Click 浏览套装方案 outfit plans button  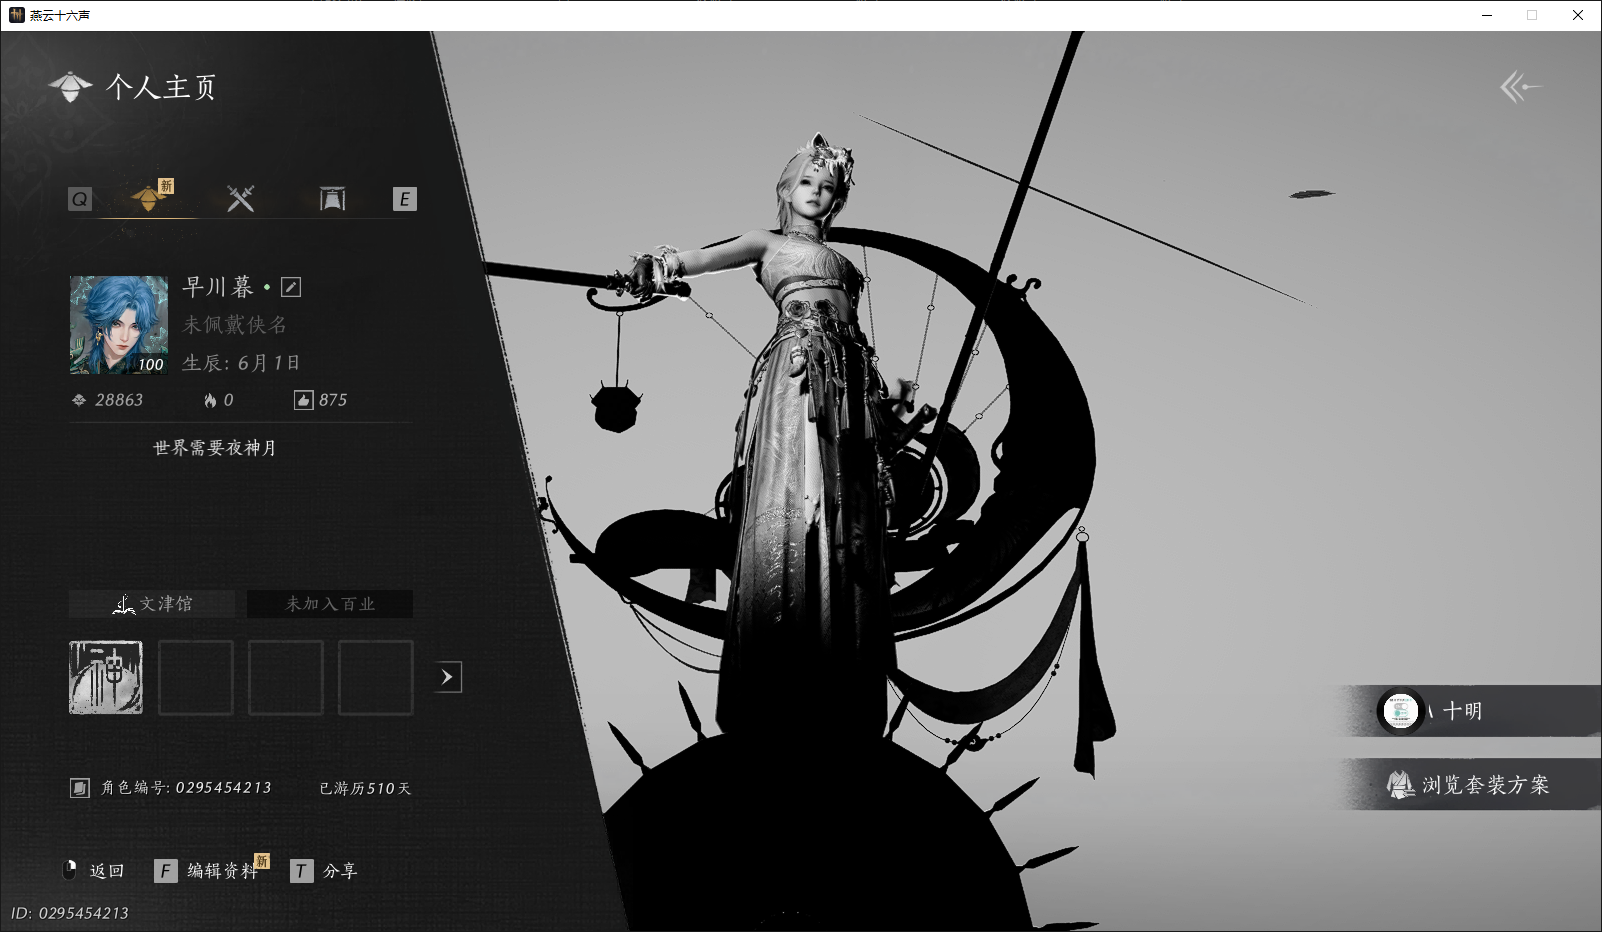click(1472, 785)
